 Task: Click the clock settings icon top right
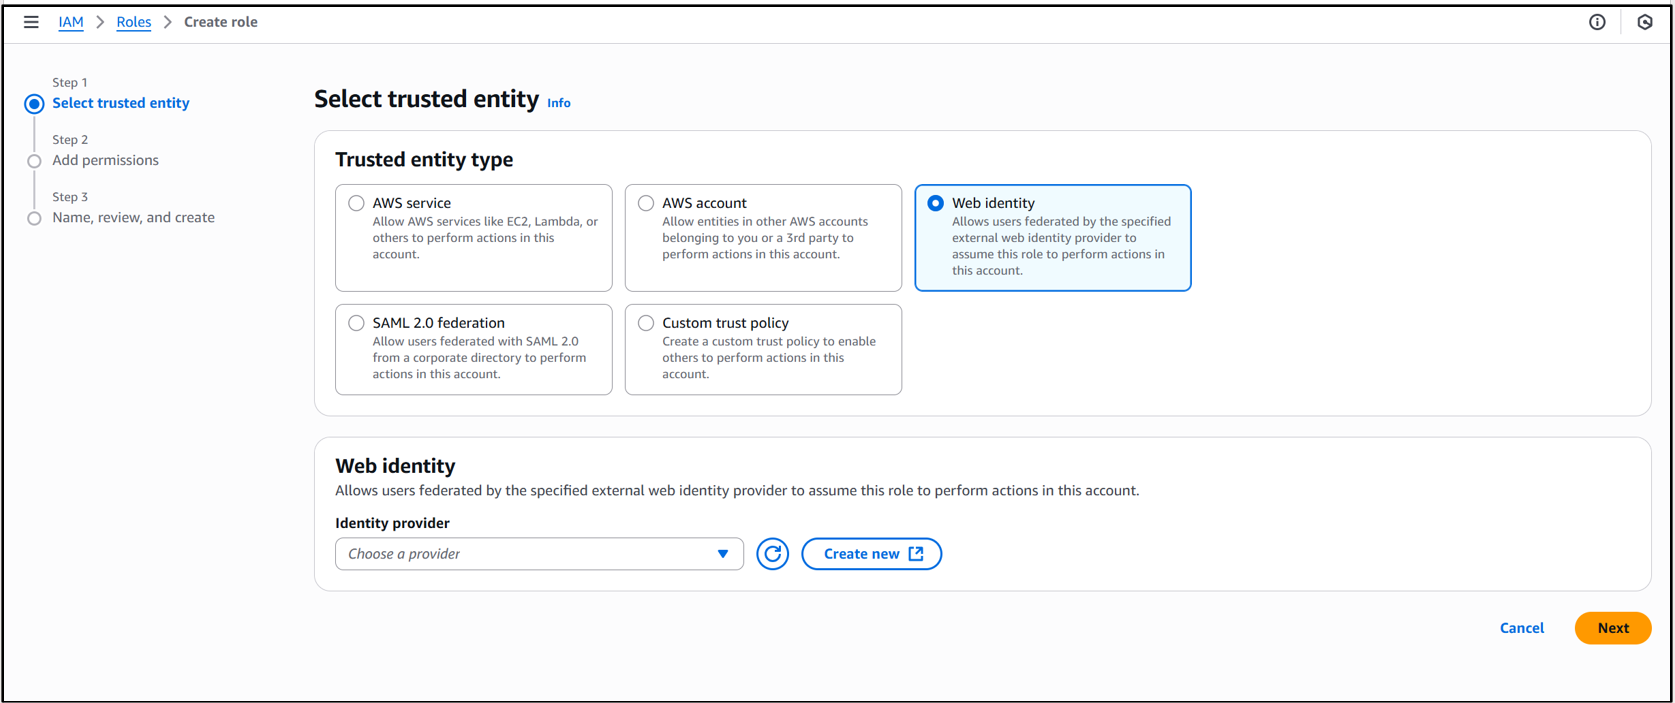pyautogui.click(x=1645, y=22)
